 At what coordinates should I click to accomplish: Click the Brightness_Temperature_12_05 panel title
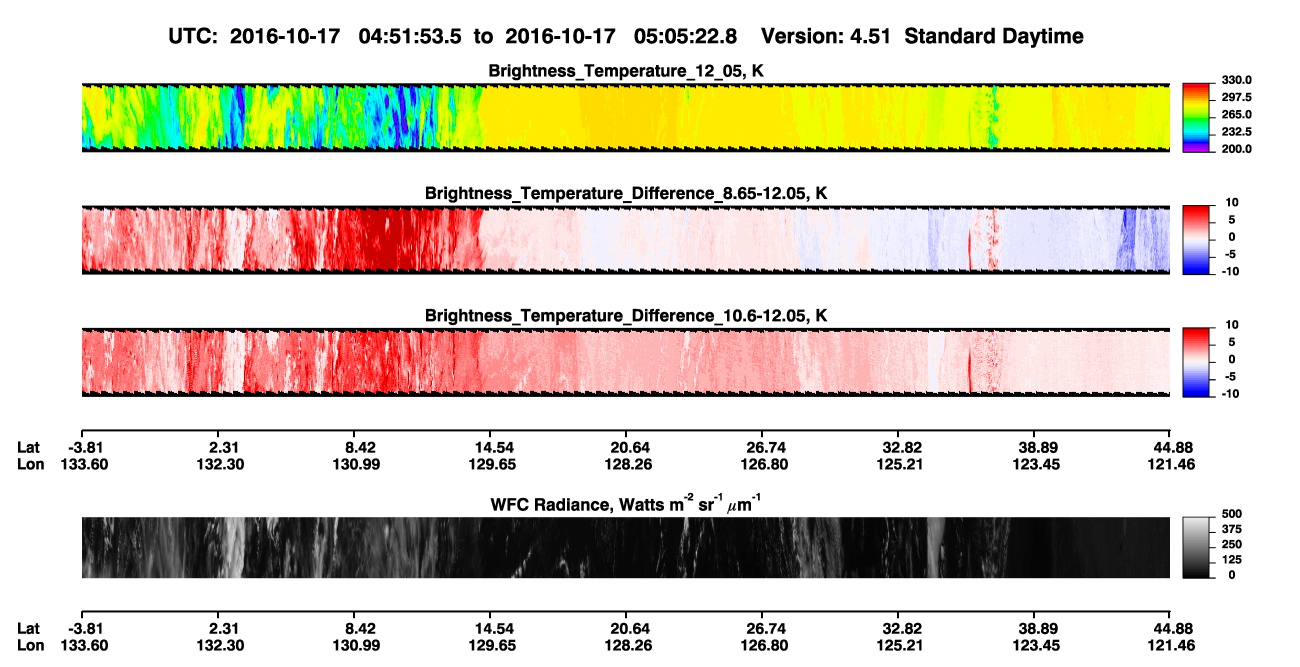626,71
